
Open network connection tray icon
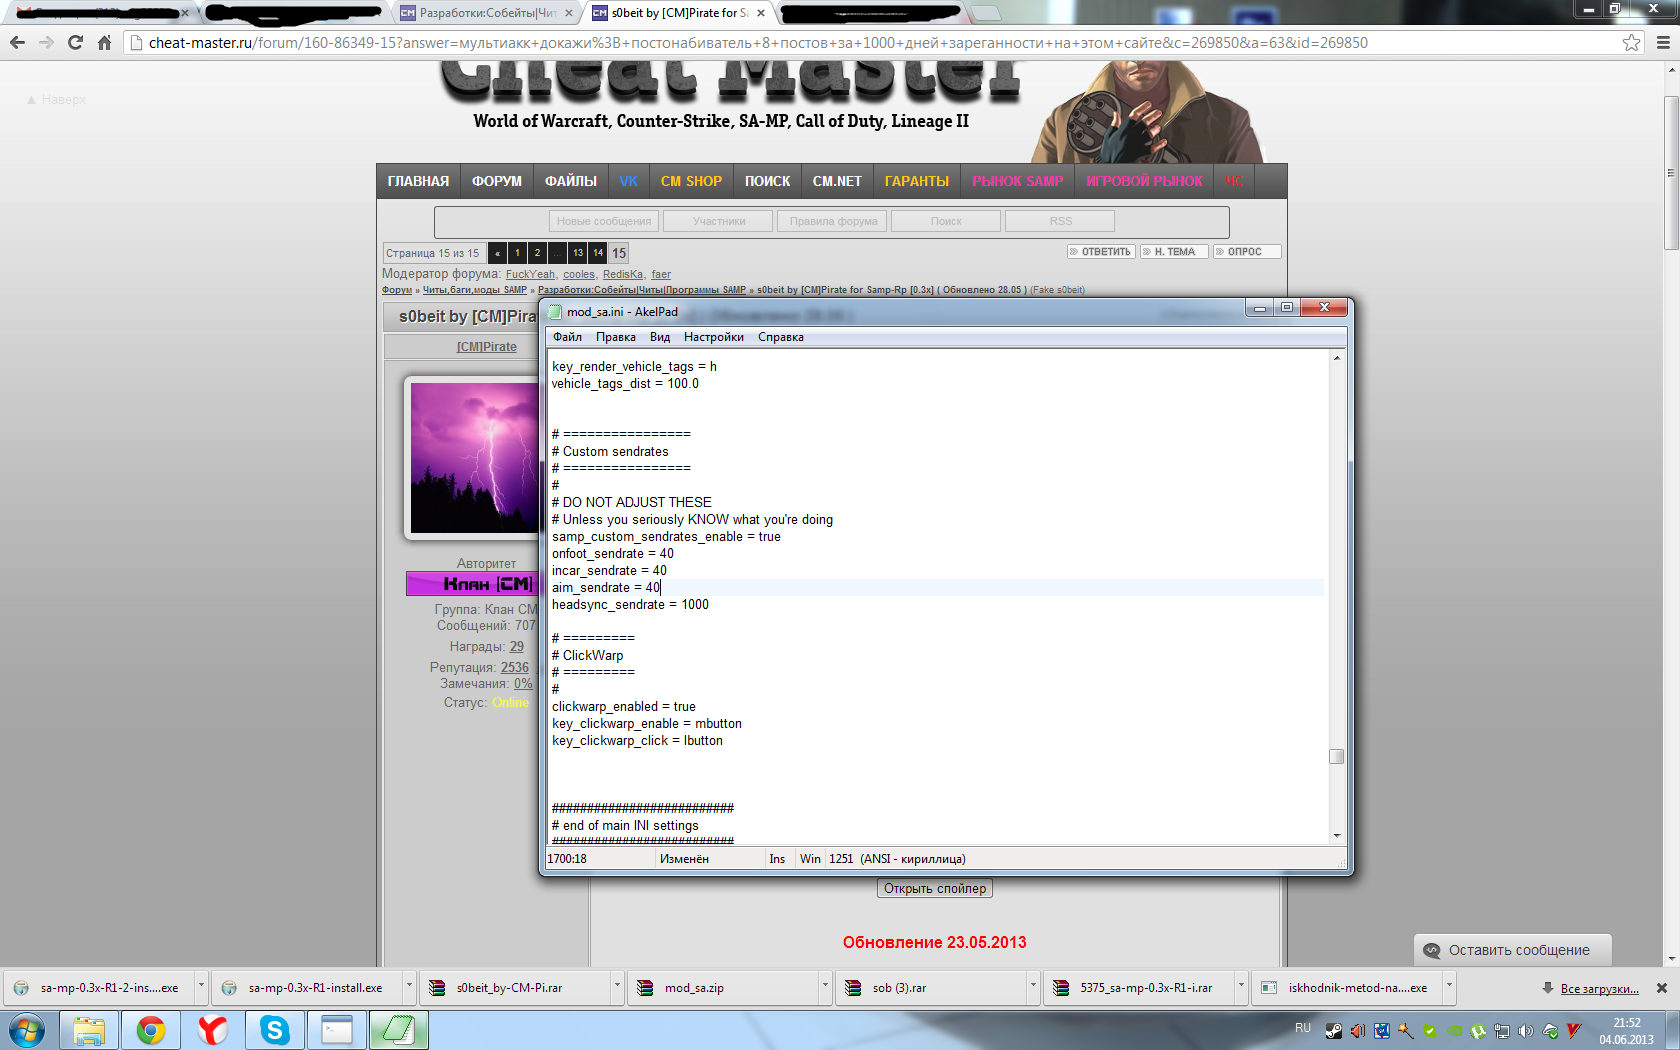tap(1502, 1031)
